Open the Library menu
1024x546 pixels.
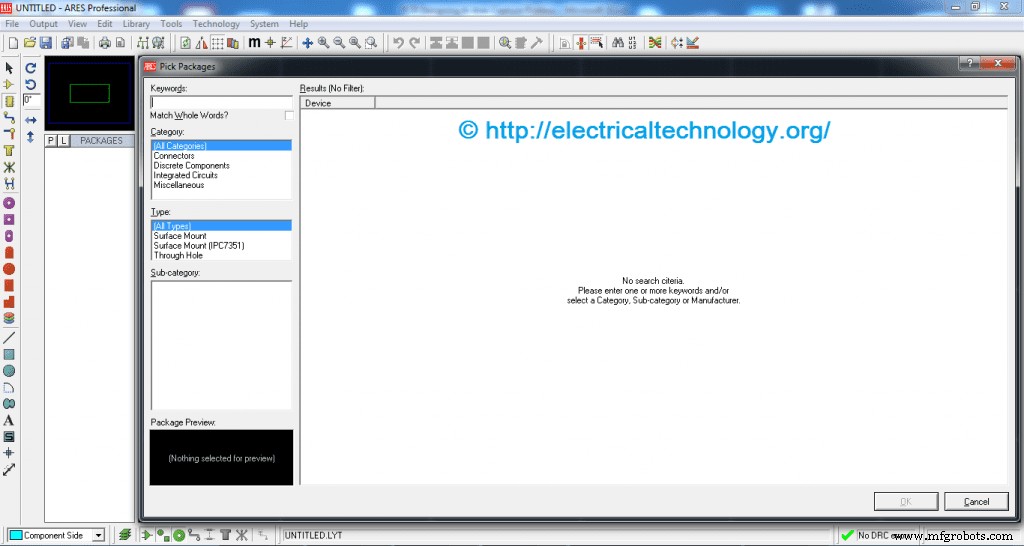[x=136, y=24]
